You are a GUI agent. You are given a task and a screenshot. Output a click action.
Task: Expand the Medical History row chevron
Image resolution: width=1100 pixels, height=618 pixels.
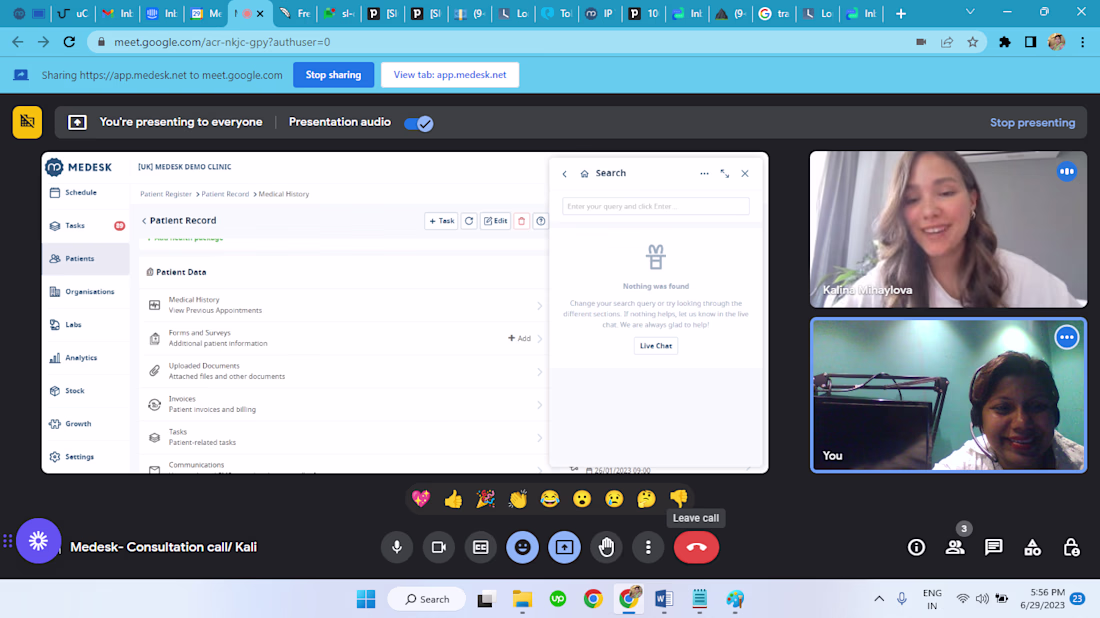[539, 306]
